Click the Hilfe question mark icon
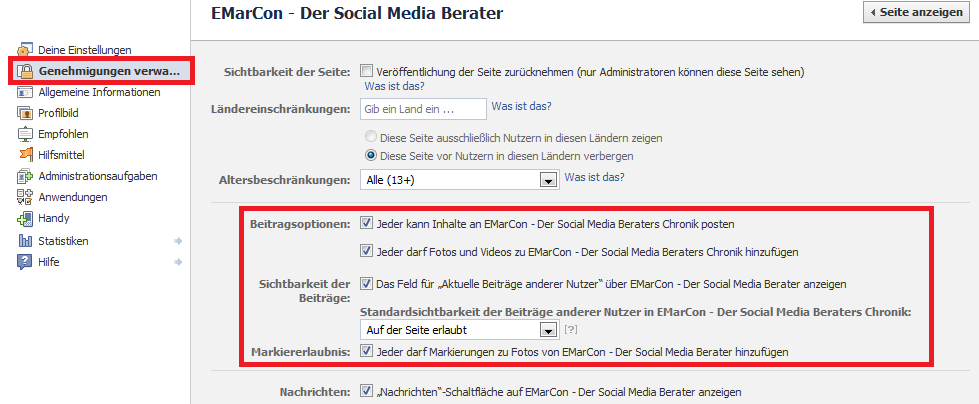The width and height of the screenshot is (979, 404). (x=24, y=262)
